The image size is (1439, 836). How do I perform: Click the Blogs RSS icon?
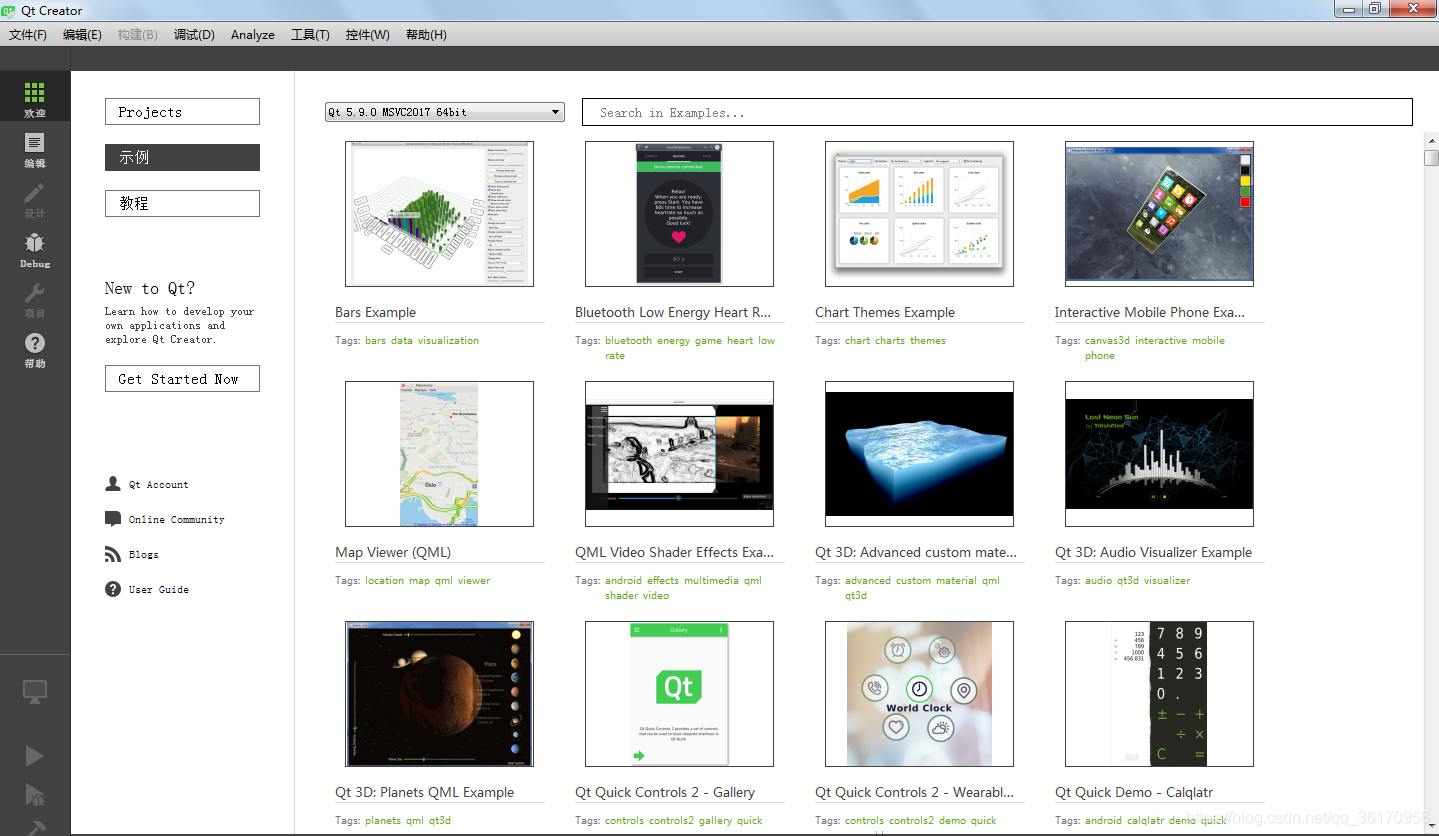pyautogui.click(x=113, y=554)
